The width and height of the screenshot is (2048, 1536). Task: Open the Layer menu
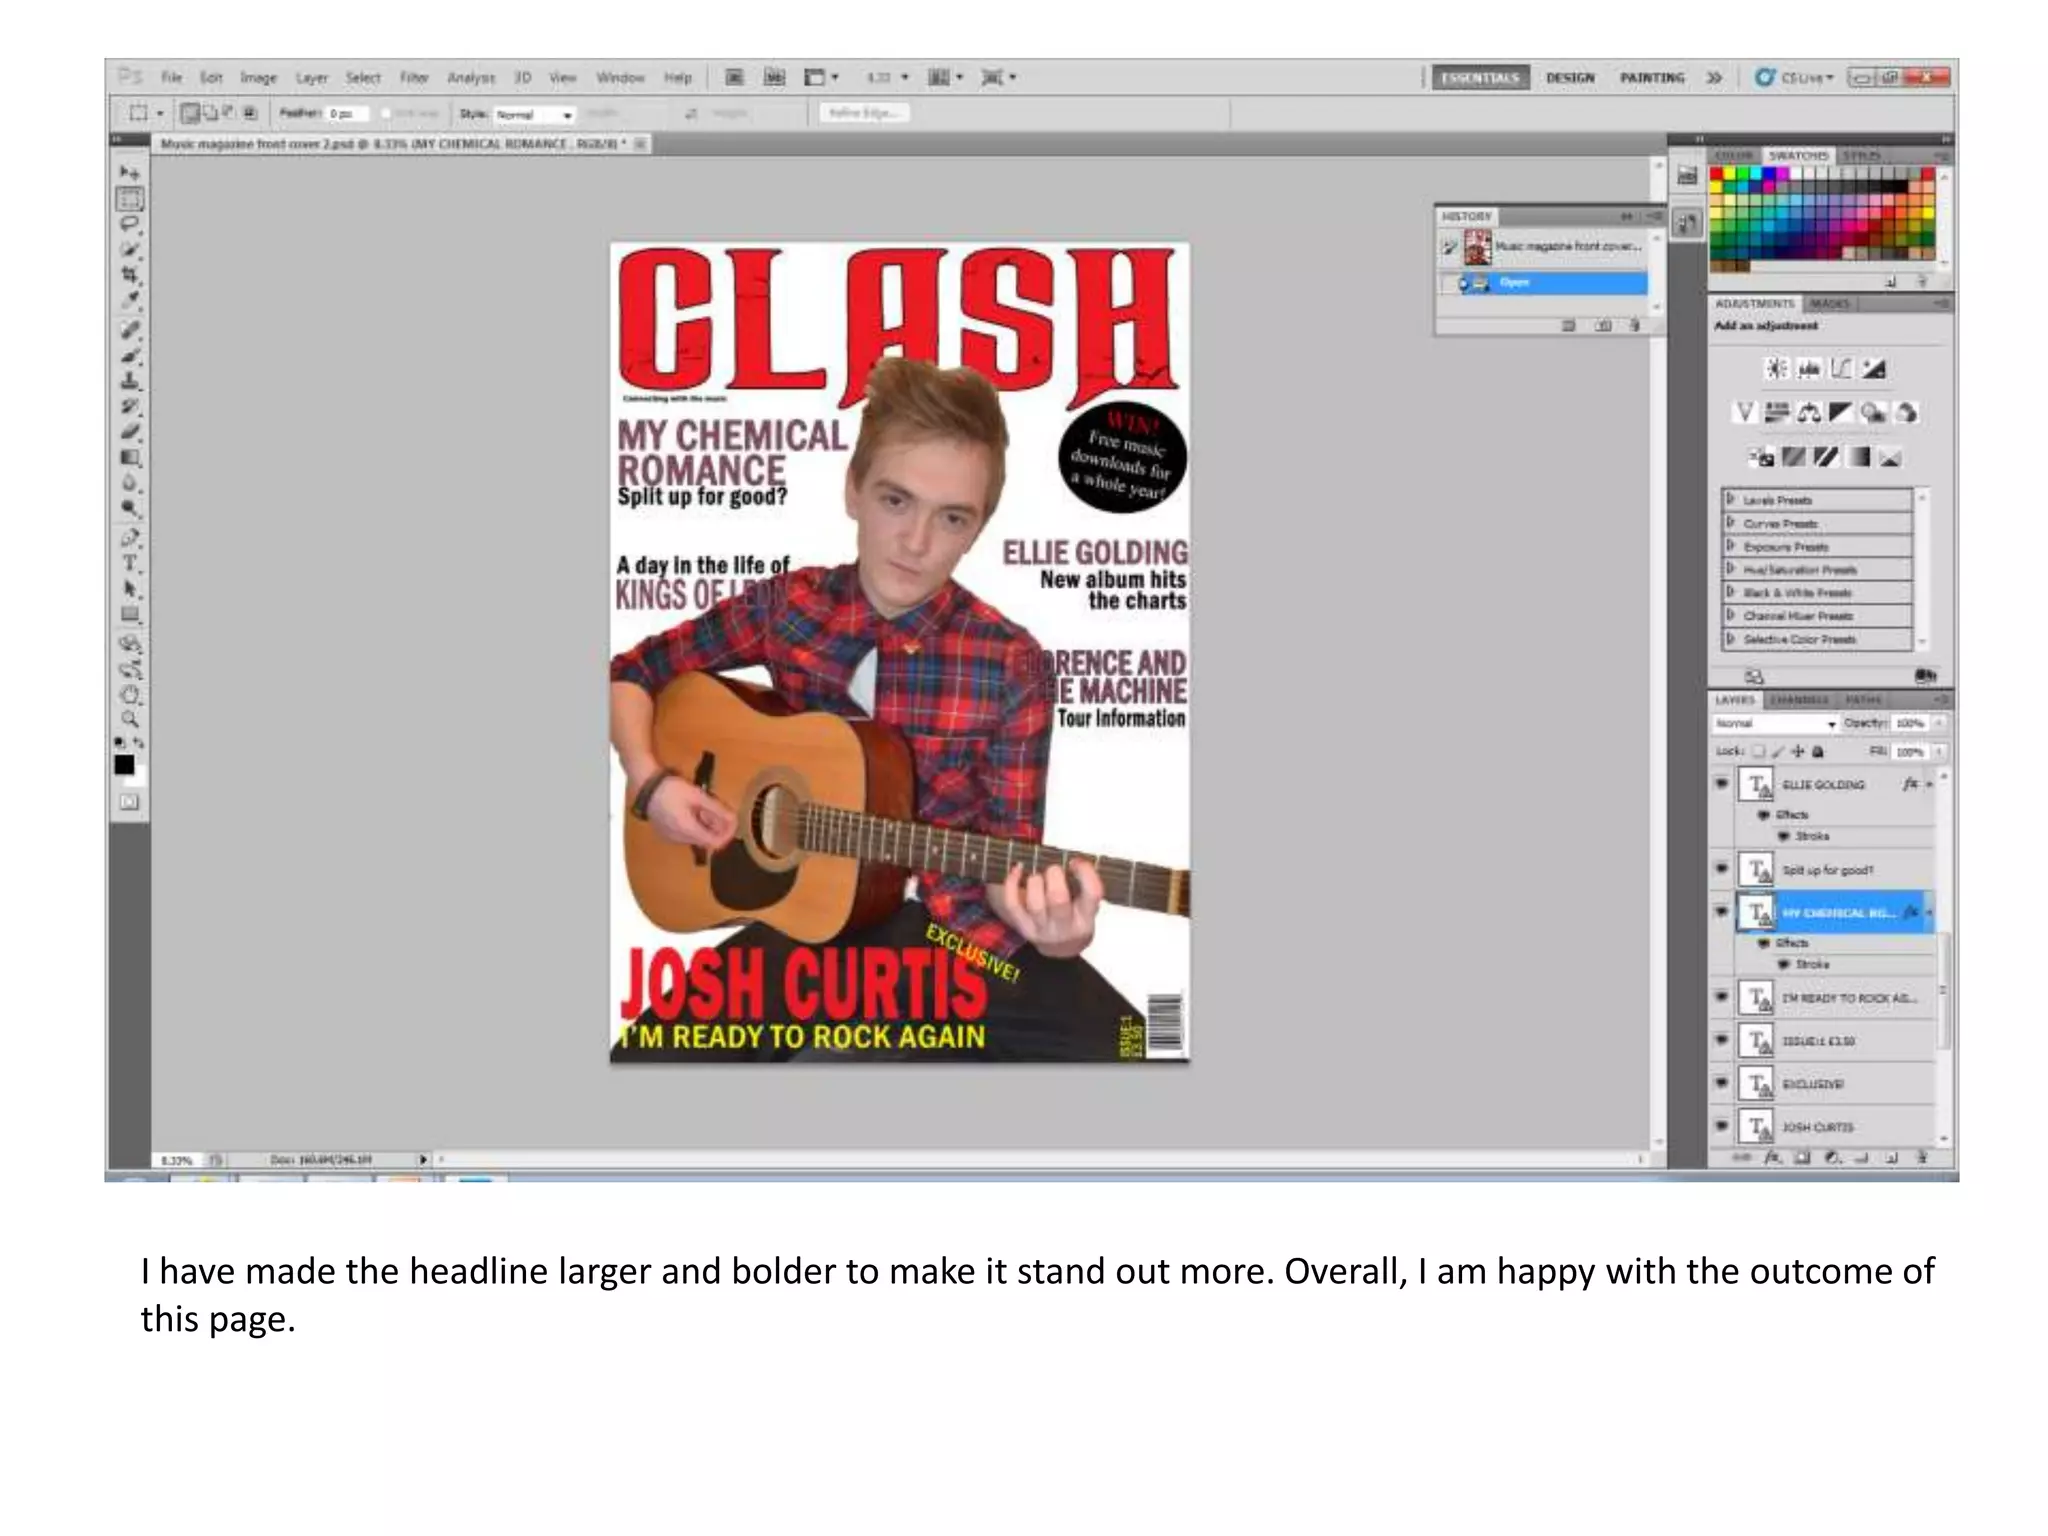tap(311, 77)
